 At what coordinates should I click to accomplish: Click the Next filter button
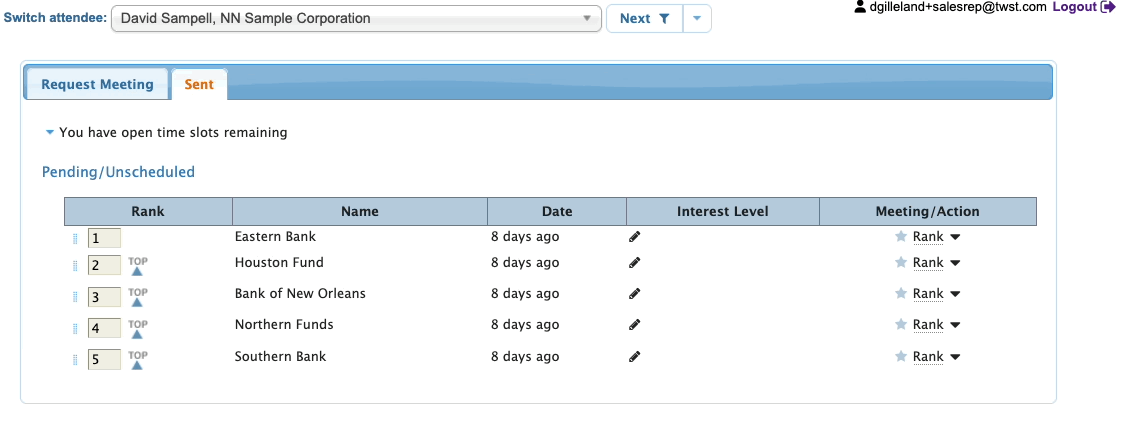pos(644,19)
